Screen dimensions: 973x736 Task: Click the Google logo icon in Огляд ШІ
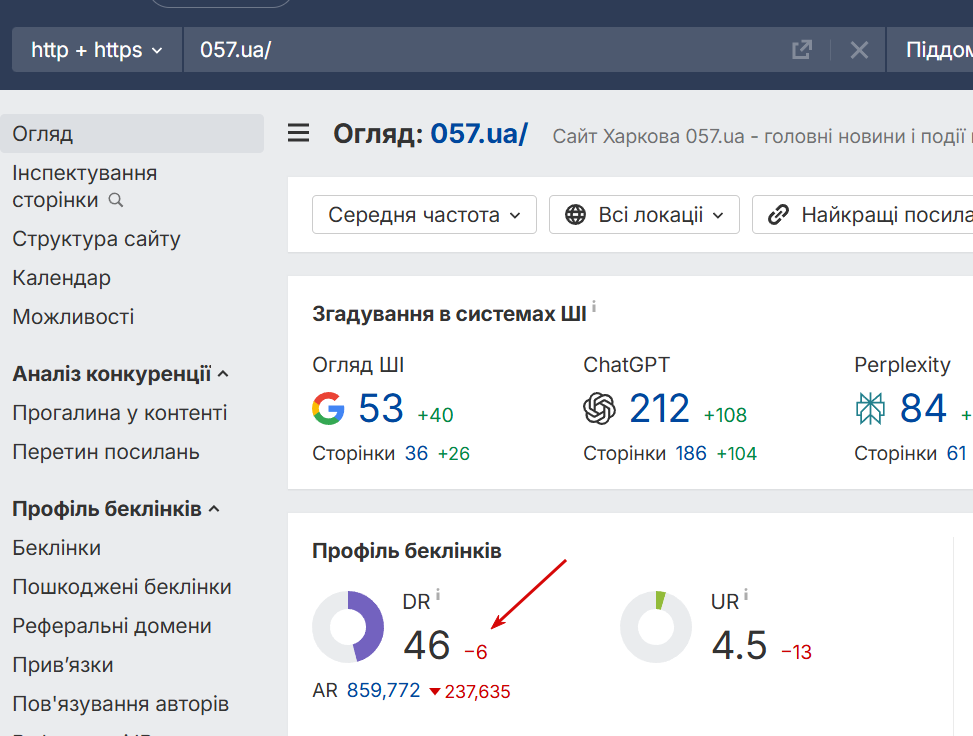coord(328,408)
